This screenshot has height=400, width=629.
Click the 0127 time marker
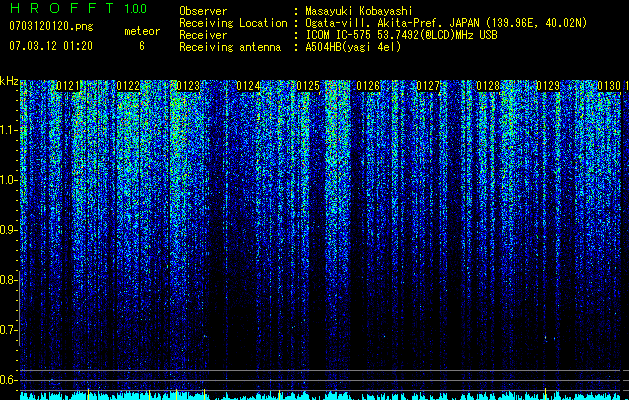(428, 86)
